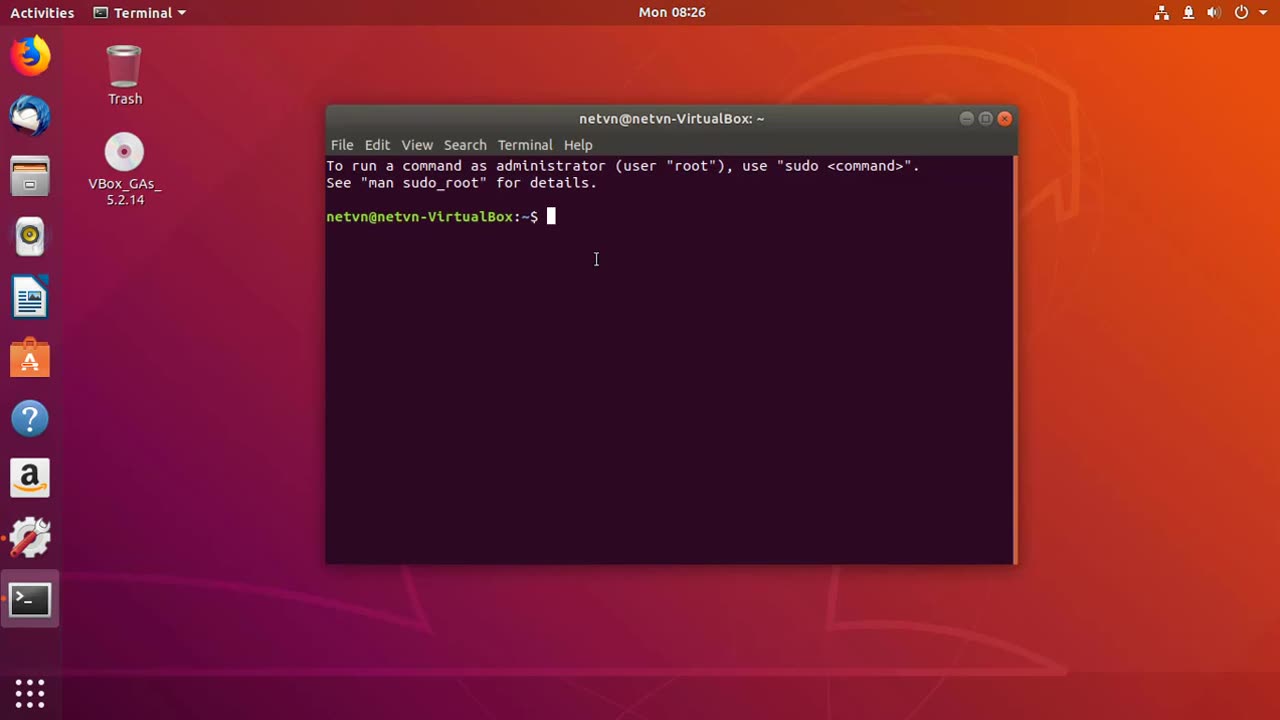This screenshot has height=720, width=1280.
Task: Open the network status icon in top bar
Action: coord(1162,13)
